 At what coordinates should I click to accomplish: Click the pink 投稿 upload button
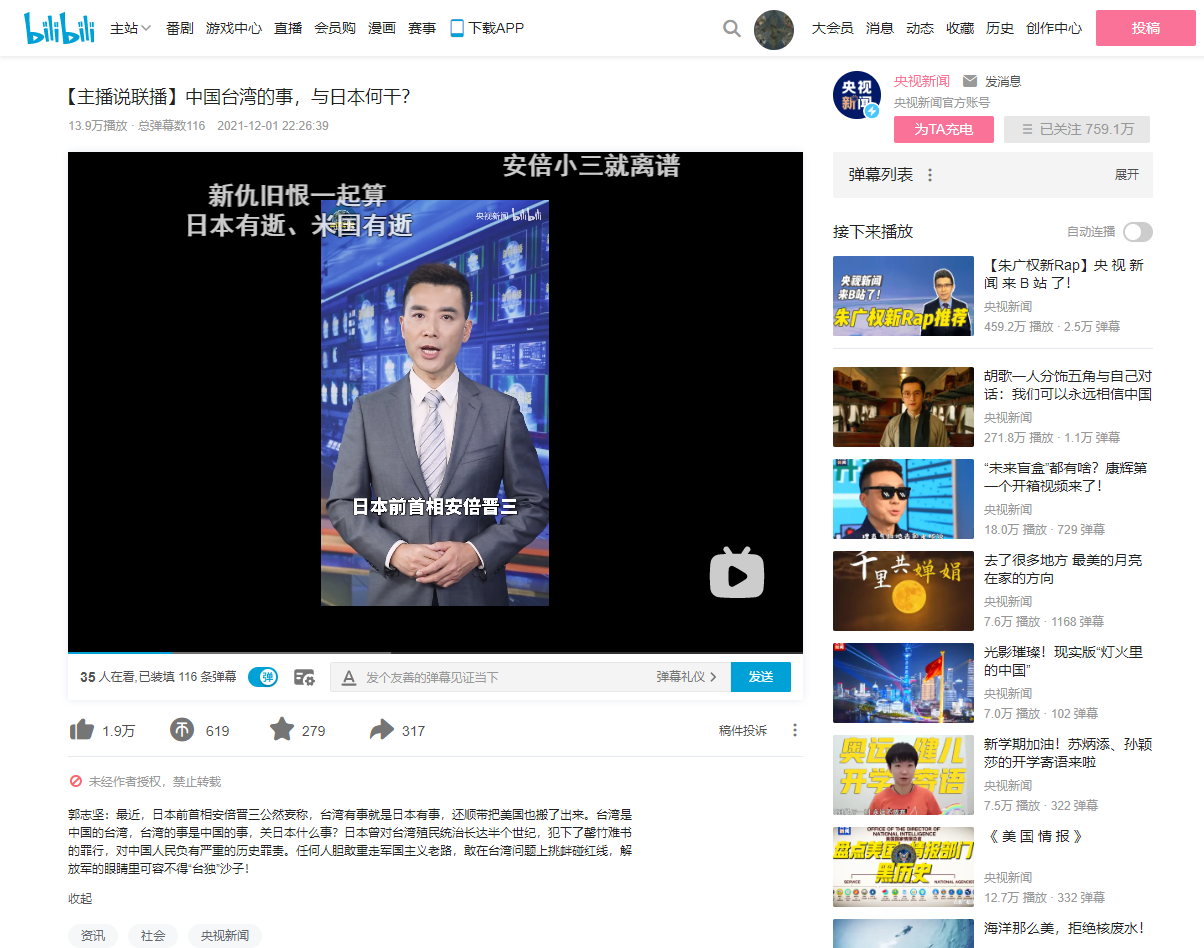tap(1145, 28)
